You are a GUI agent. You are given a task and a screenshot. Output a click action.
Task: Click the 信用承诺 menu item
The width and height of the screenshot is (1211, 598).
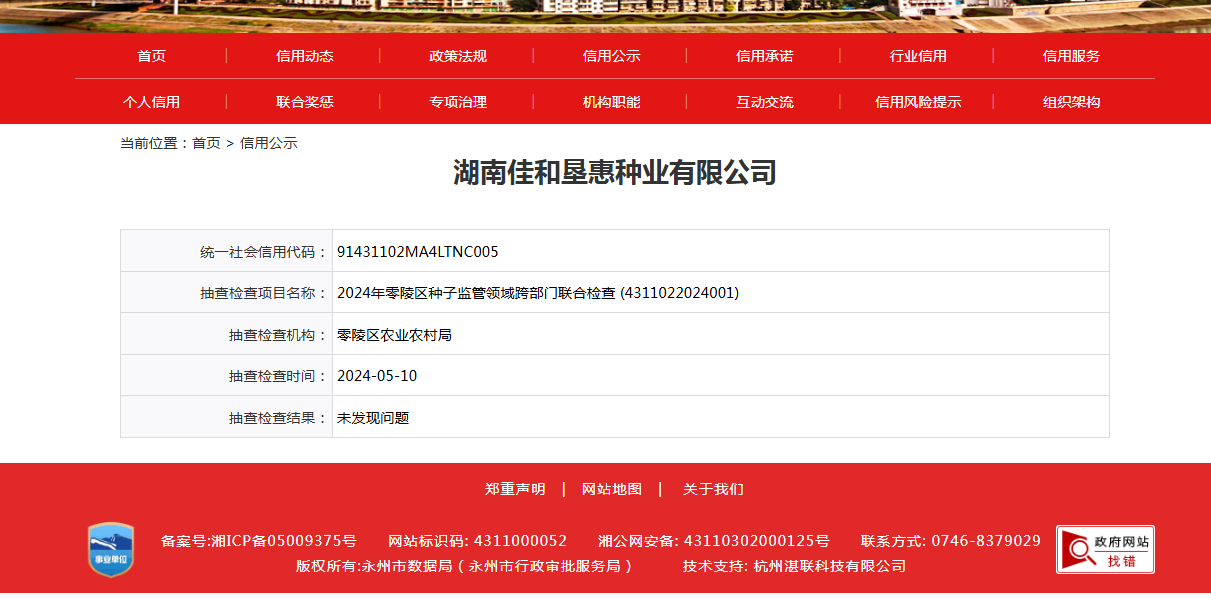765,56
